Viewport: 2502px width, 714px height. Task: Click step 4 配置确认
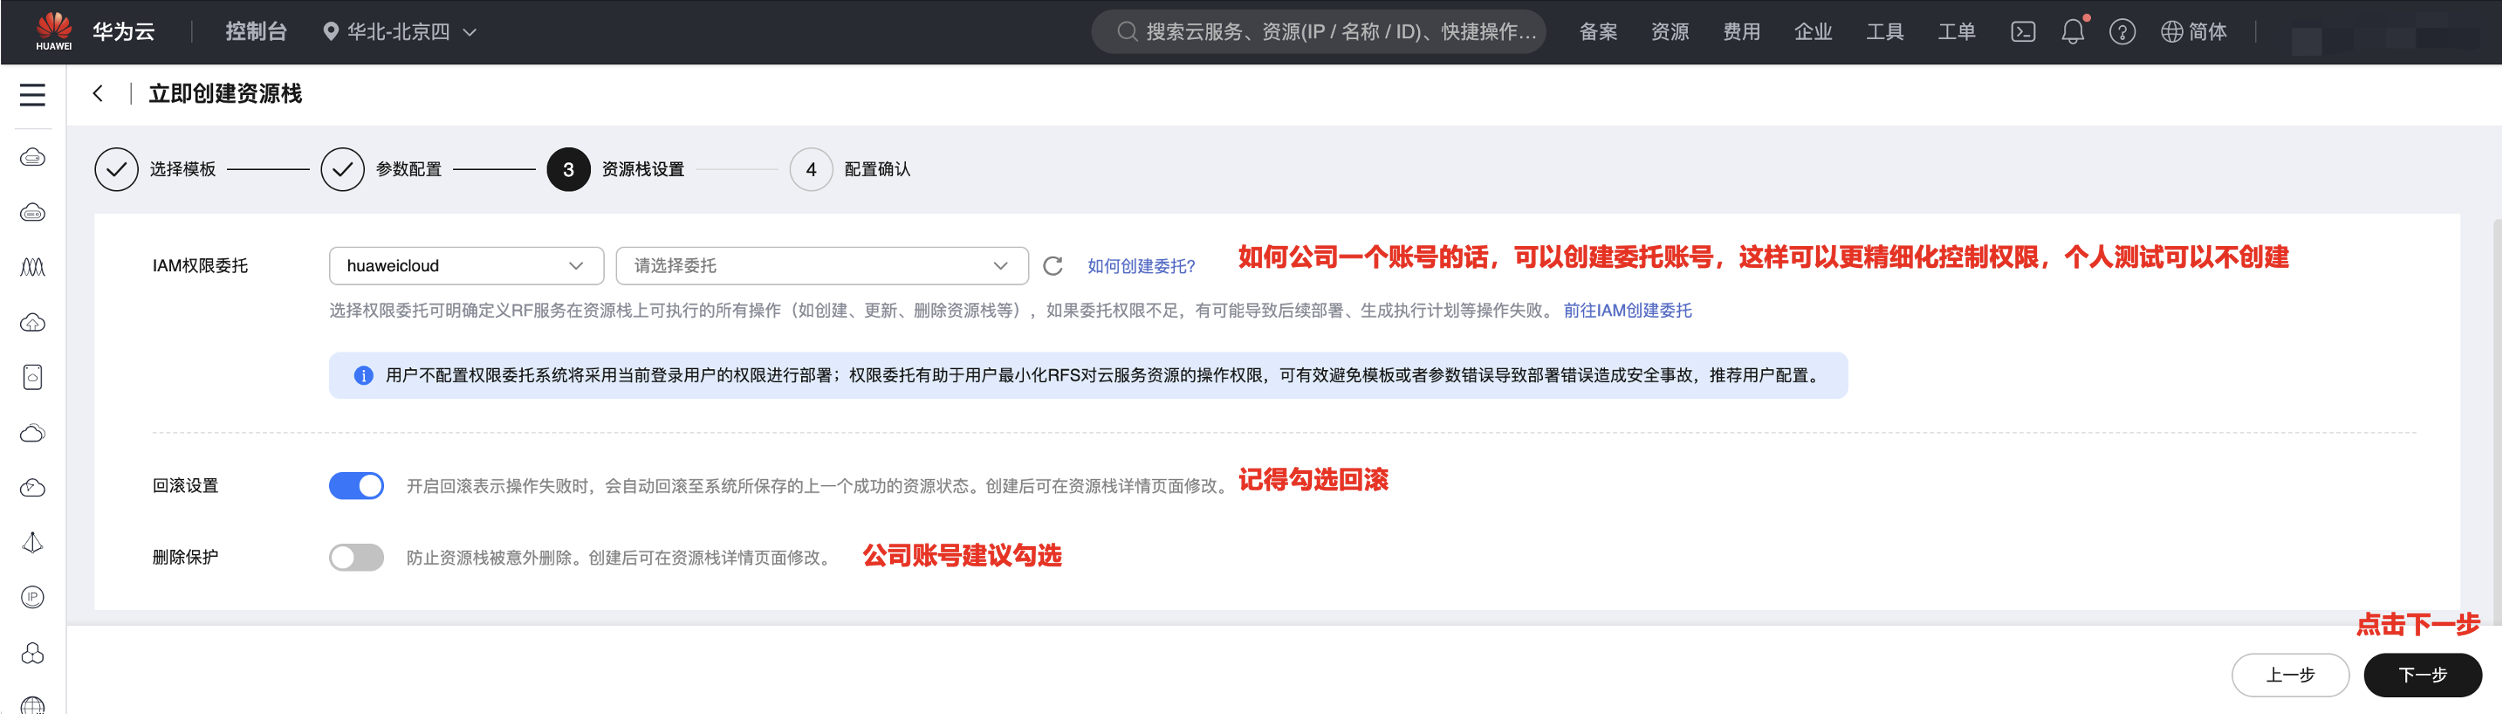point(850,170)
